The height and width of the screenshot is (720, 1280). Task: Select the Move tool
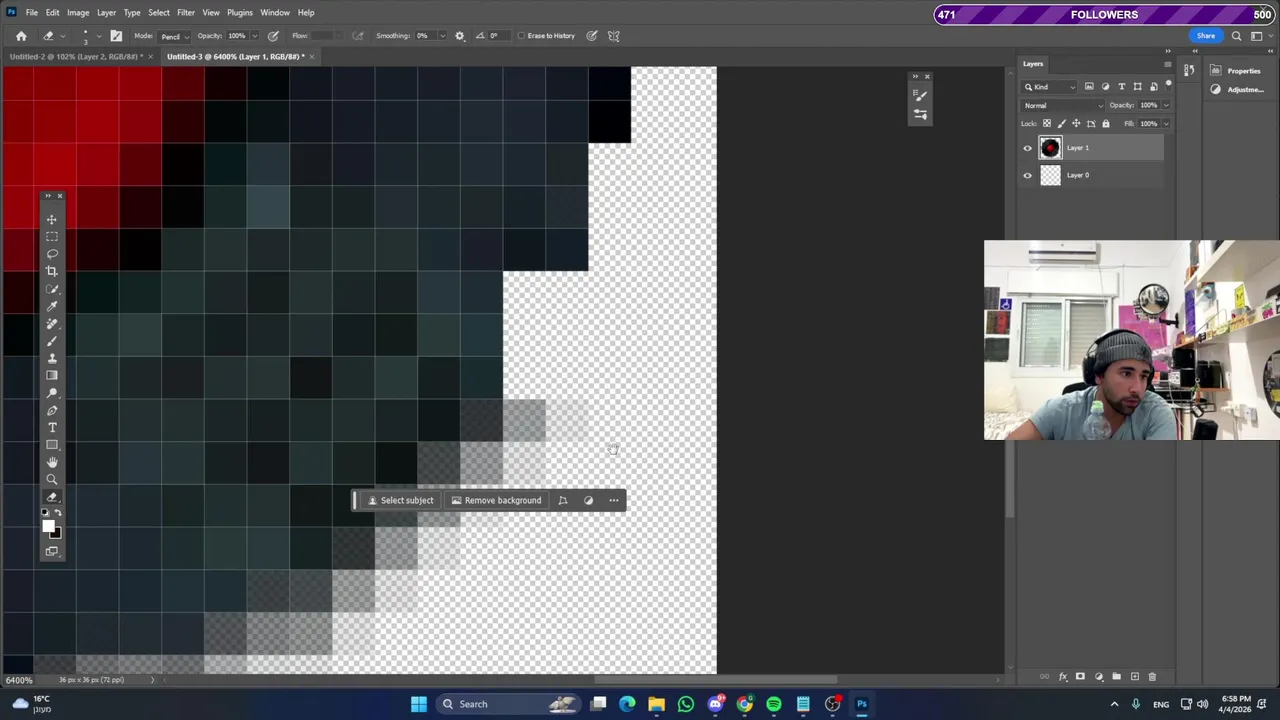pos(52,219)
